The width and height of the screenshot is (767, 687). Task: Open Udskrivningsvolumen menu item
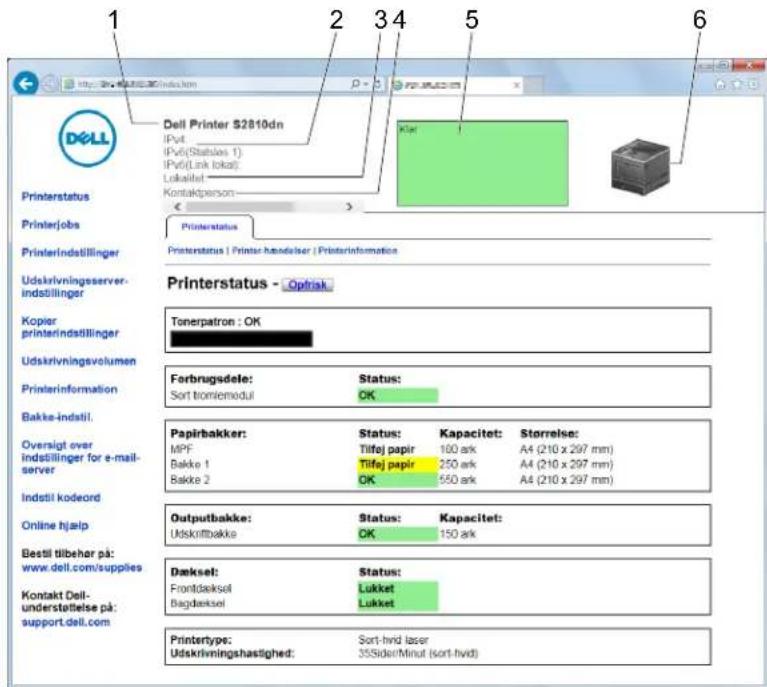pos(79,361)
